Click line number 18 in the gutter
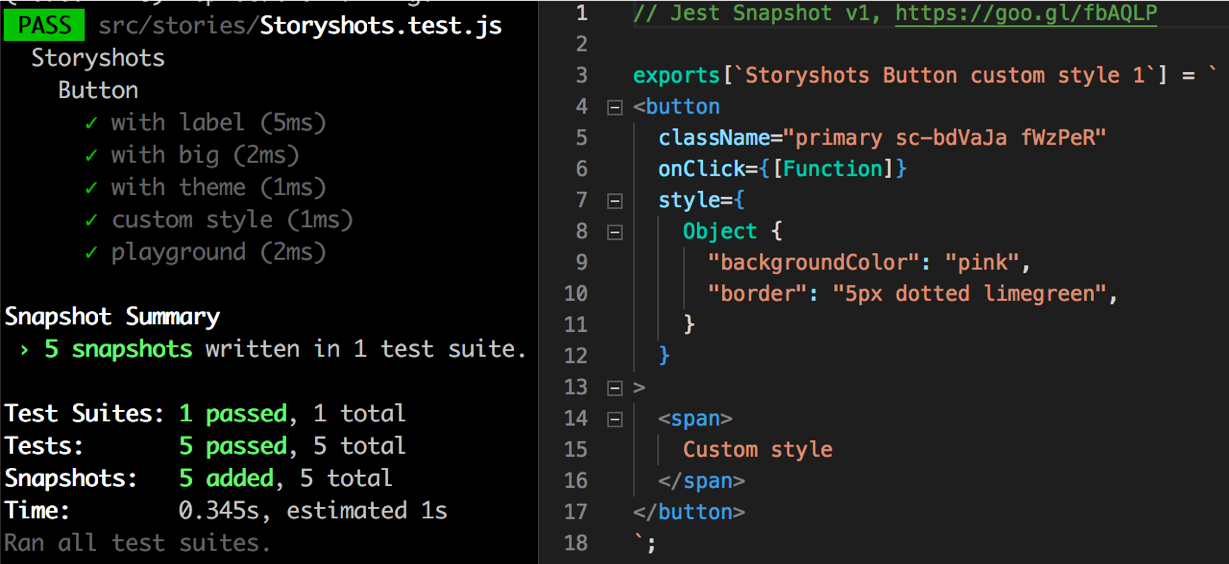 [x=576, y=543]
